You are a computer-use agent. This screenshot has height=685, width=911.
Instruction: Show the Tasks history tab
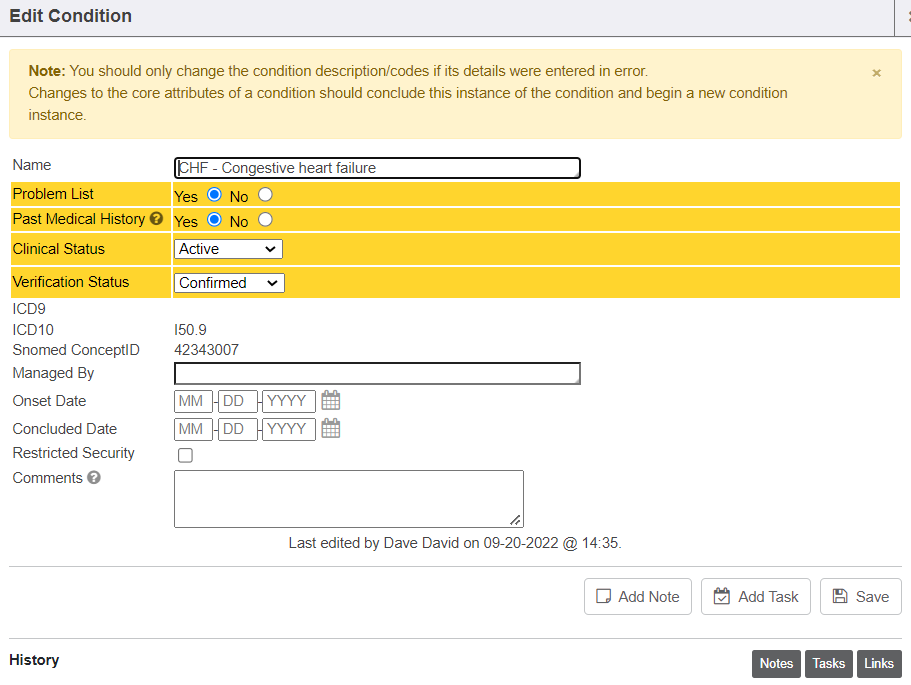click(x=828, y=664)
